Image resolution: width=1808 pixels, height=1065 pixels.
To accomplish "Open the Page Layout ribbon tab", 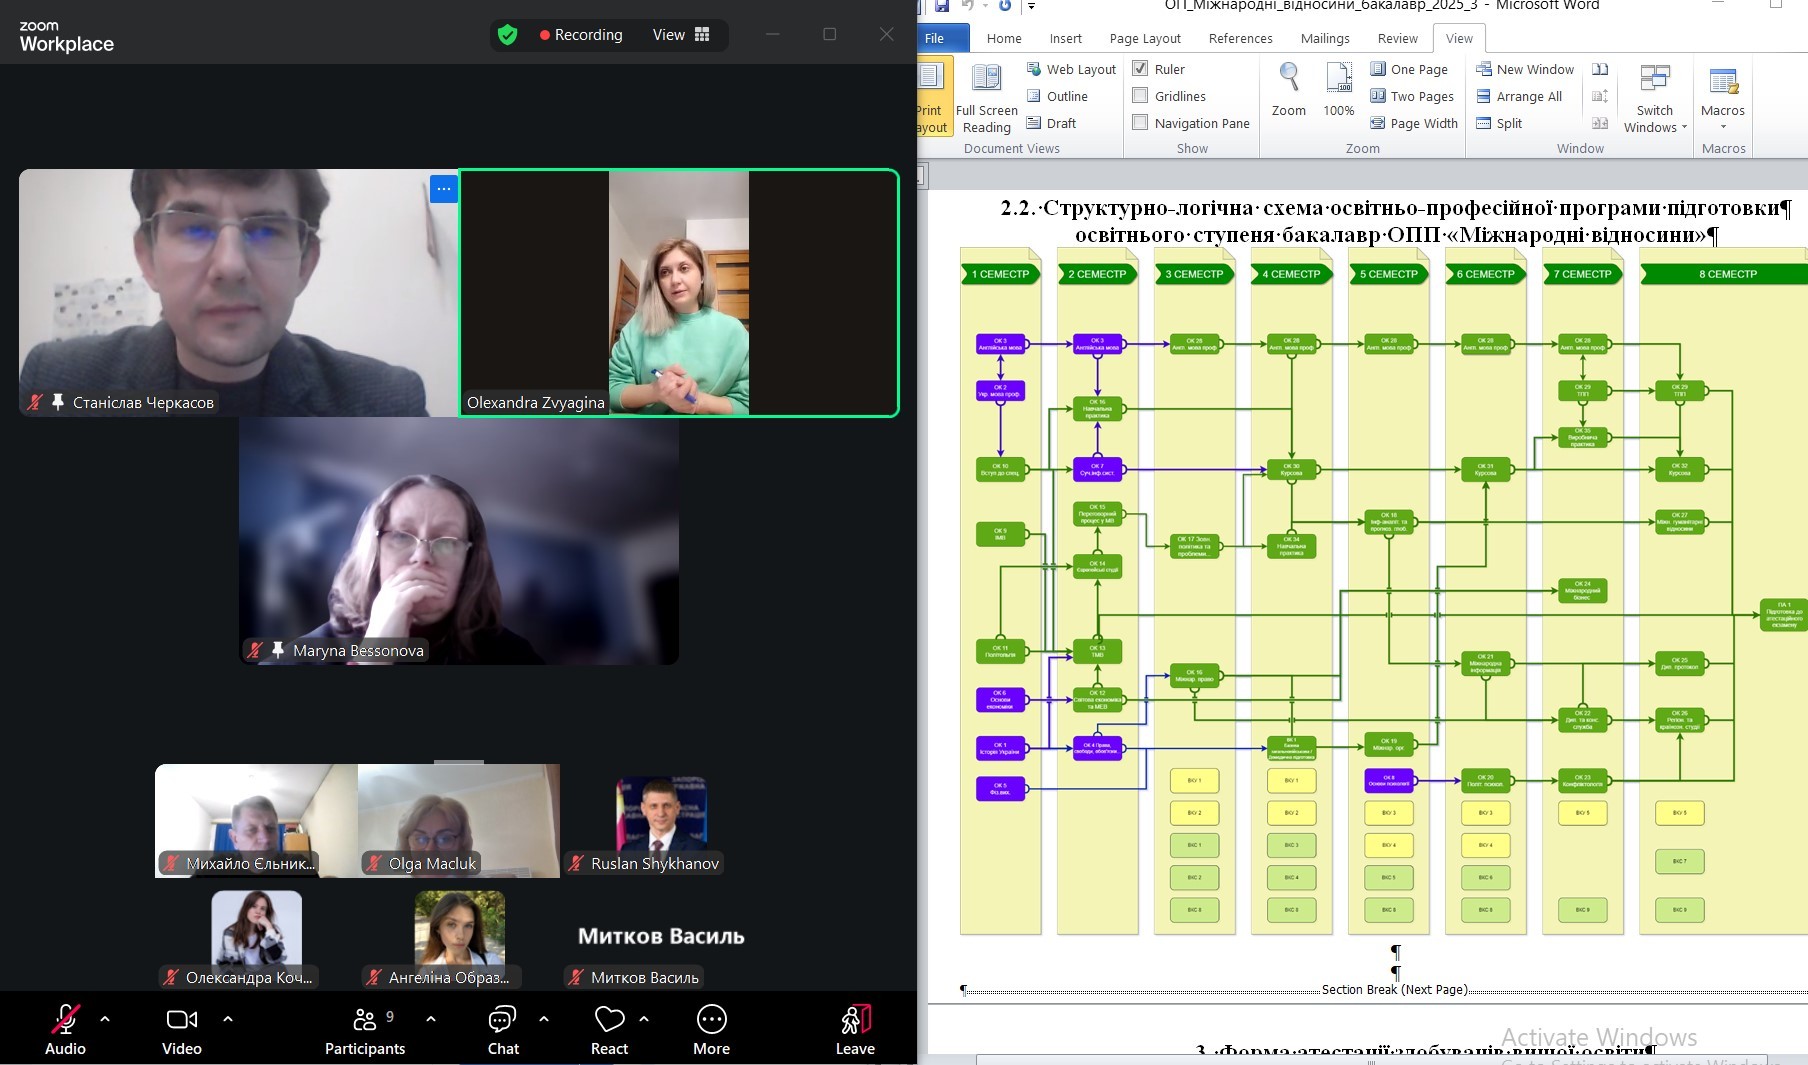I will [x=1144, y=38].
